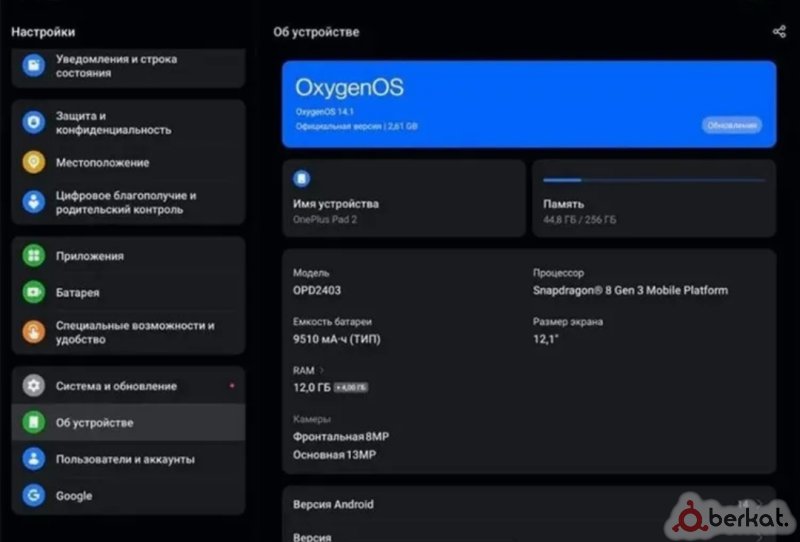Open Специальные возможности и удобство

point(128,332)
